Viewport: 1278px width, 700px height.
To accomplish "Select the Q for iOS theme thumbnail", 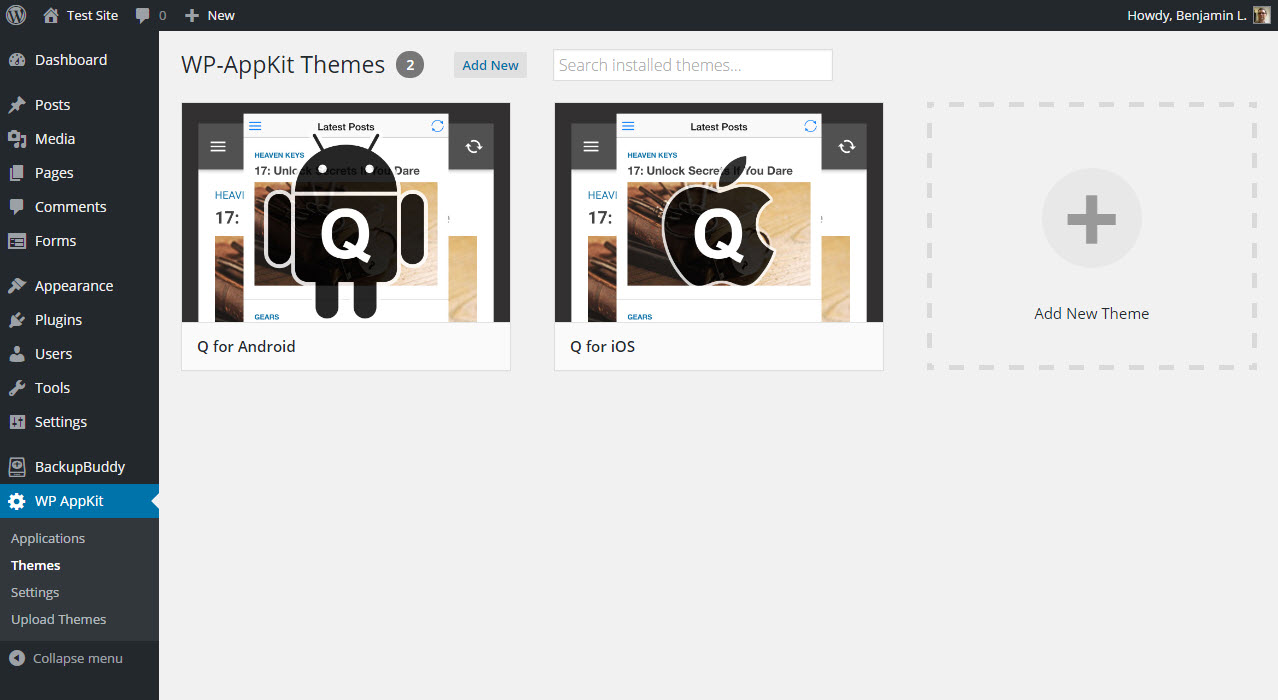I will point(718,213).
